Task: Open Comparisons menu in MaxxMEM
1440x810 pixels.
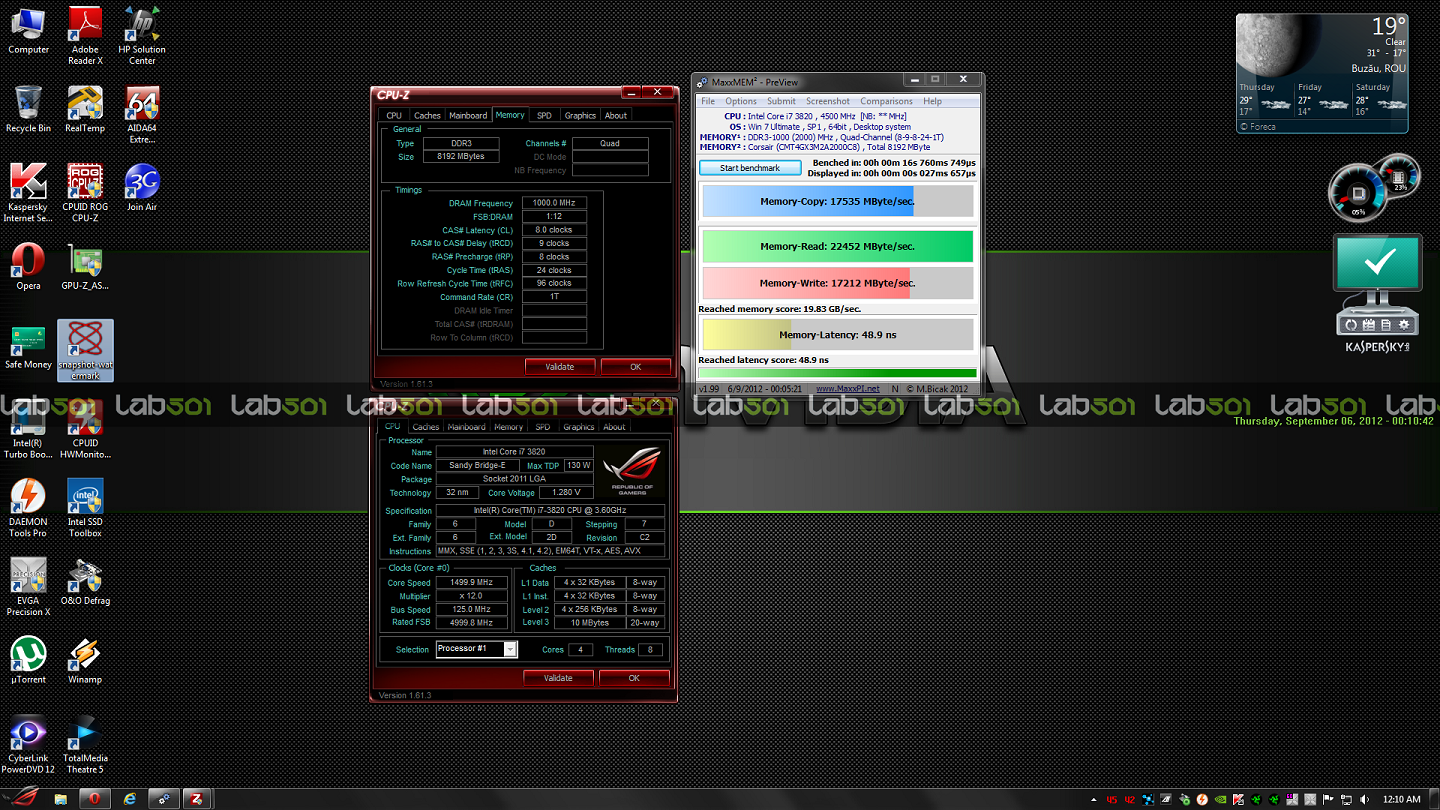Action: [886, 101]
